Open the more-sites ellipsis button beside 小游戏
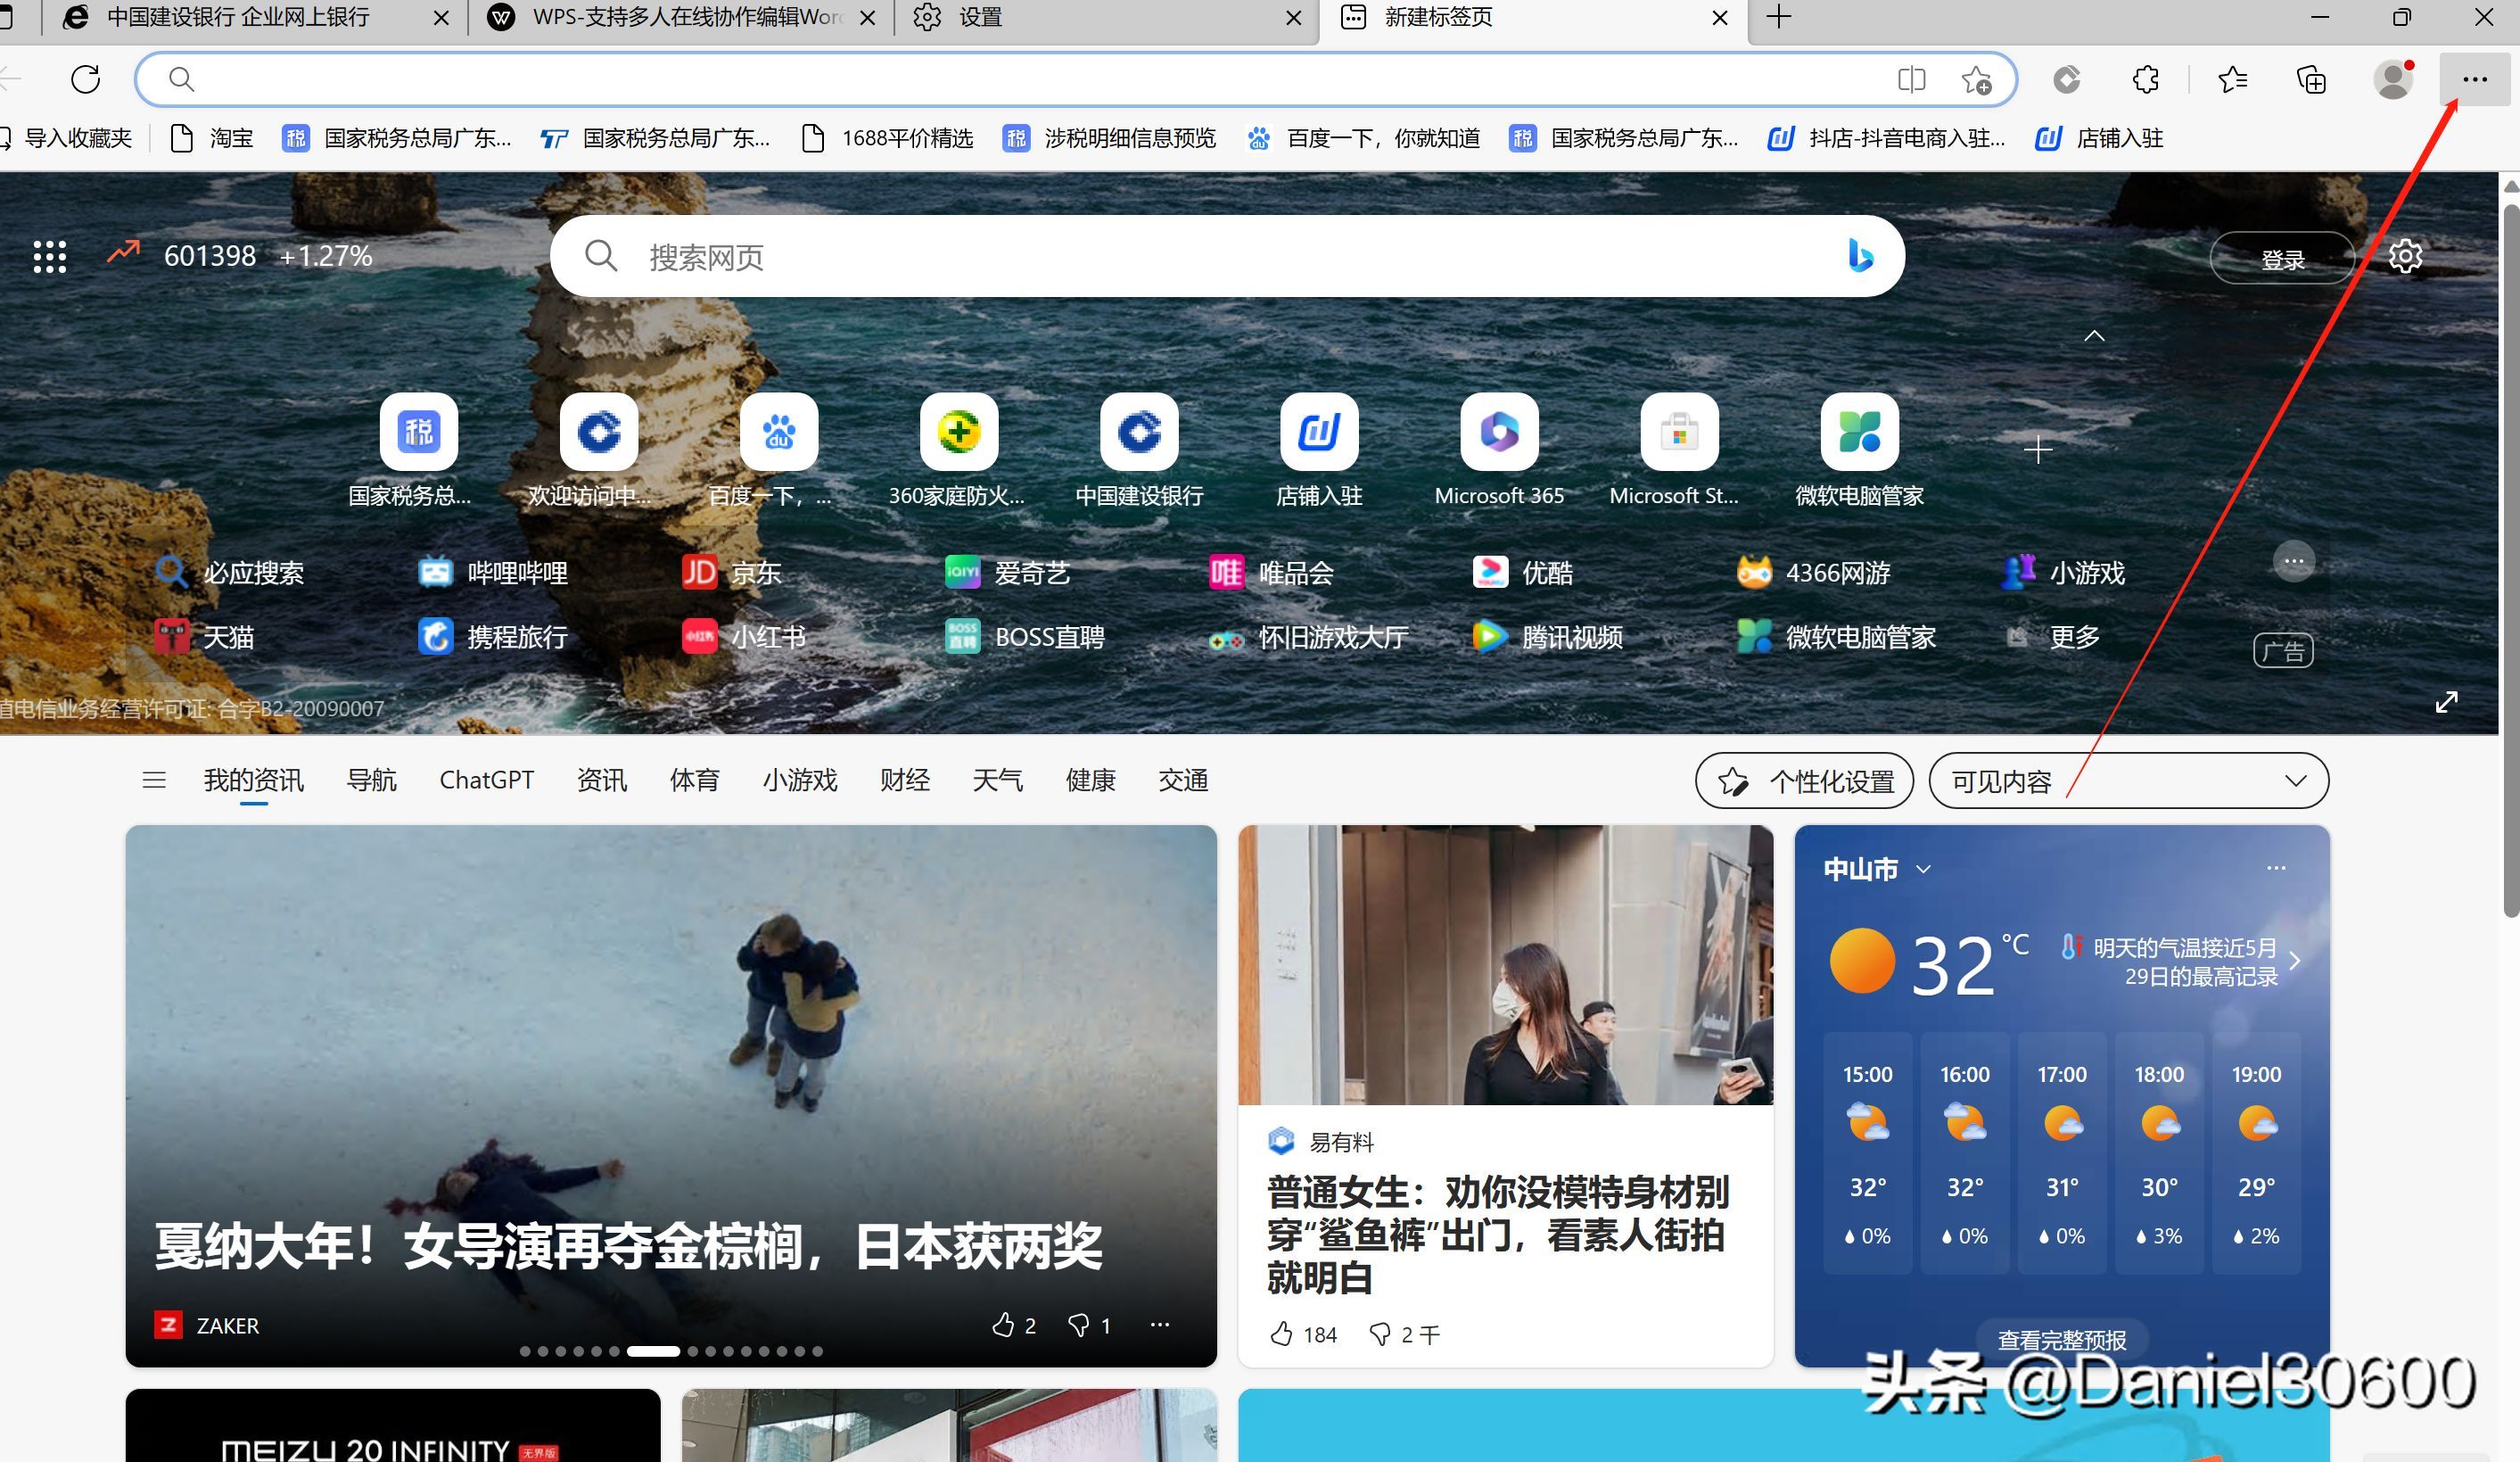Viewport: 2520px width, 1462px height. 2294,562
